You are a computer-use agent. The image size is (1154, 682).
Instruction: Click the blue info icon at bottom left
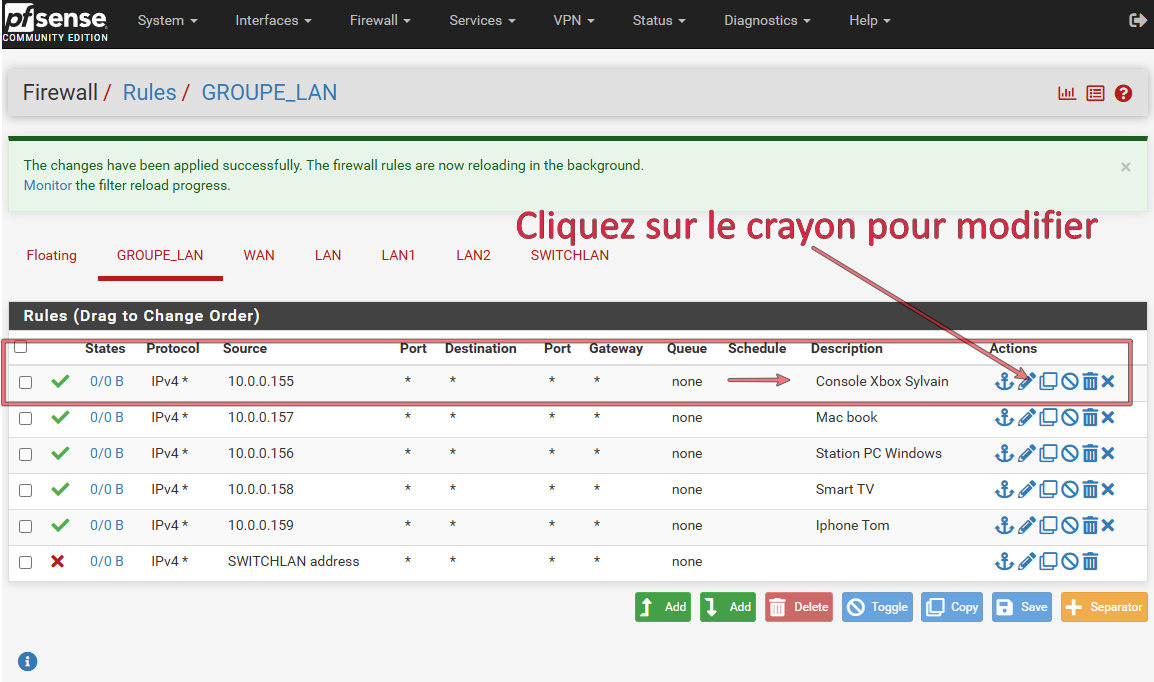pos(28,660)
